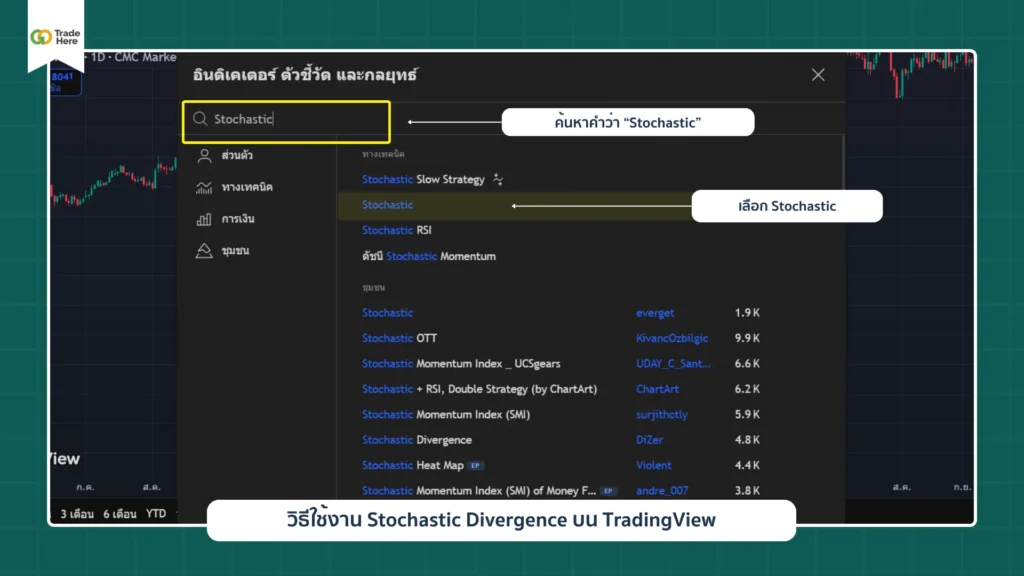Click the EP badge on Heat Map
Viewport: 1024px width, 576px height.
coord(475,466)
